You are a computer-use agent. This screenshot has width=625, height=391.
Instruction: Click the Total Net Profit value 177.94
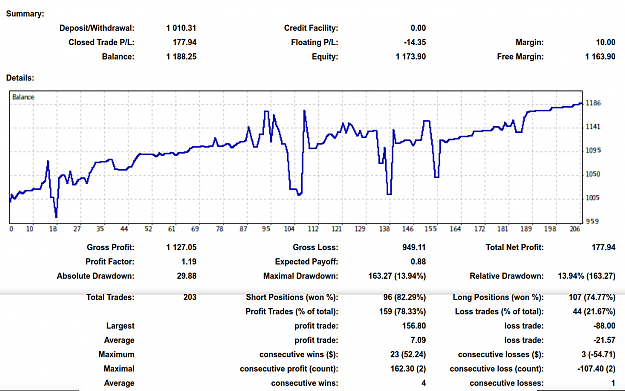point(603,248)
